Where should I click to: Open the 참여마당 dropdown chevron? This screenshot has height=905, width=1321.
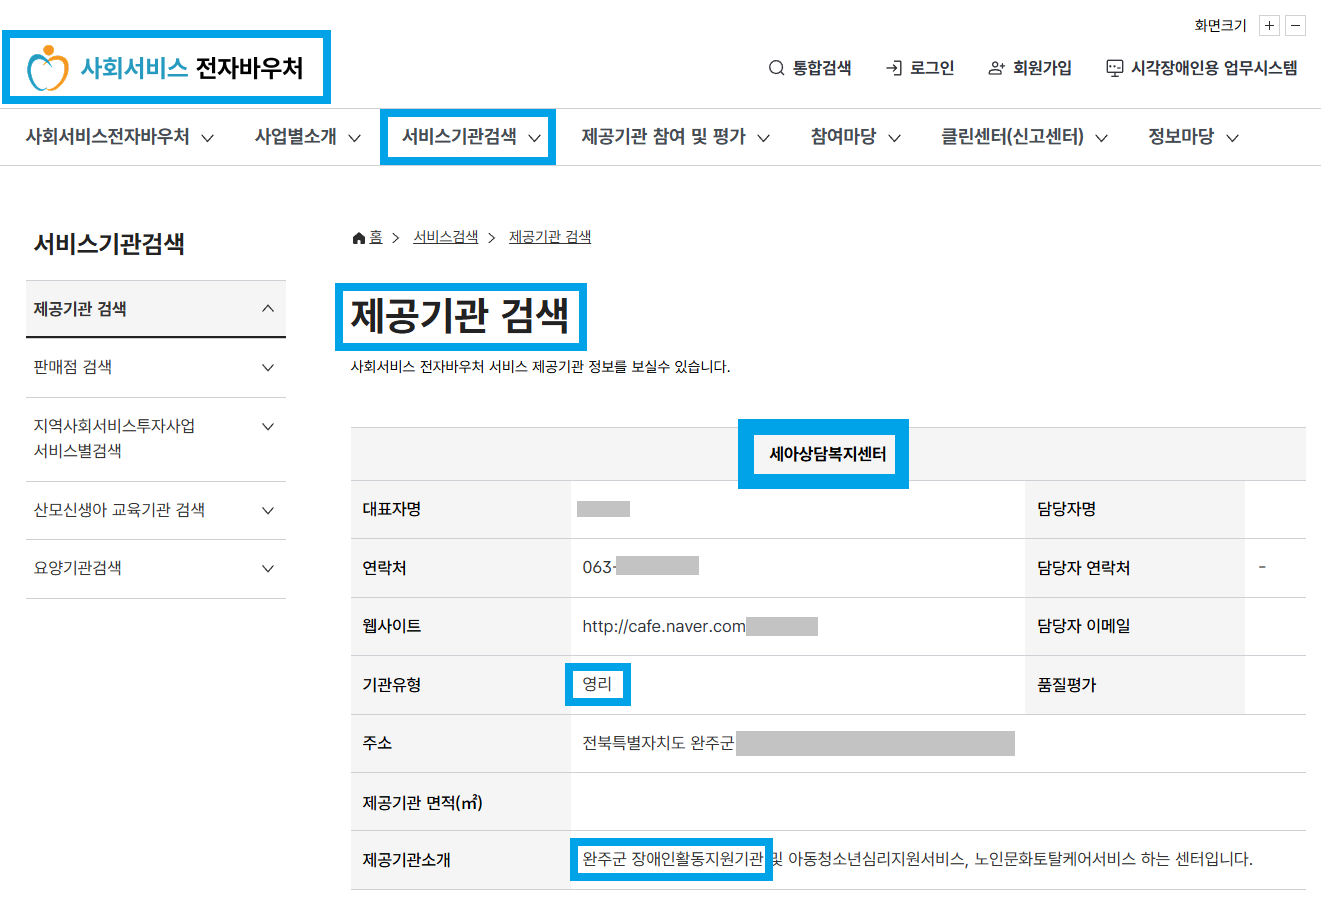pyautogui.click(x=895, y=137)
